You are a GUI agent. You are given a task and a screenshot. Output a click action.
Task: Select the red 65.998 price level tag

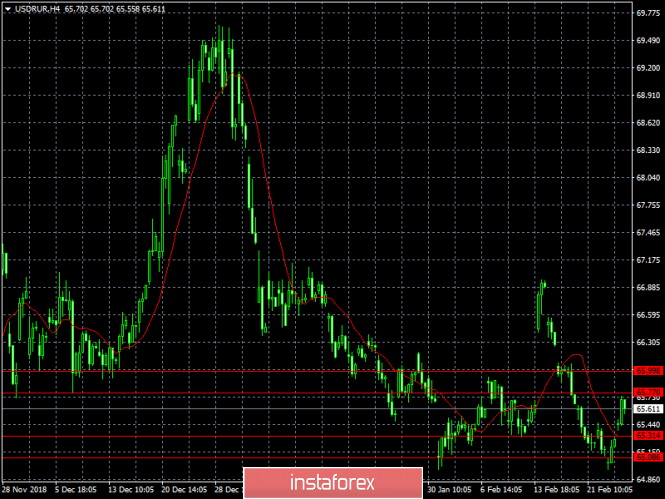[x=648, y=370]
